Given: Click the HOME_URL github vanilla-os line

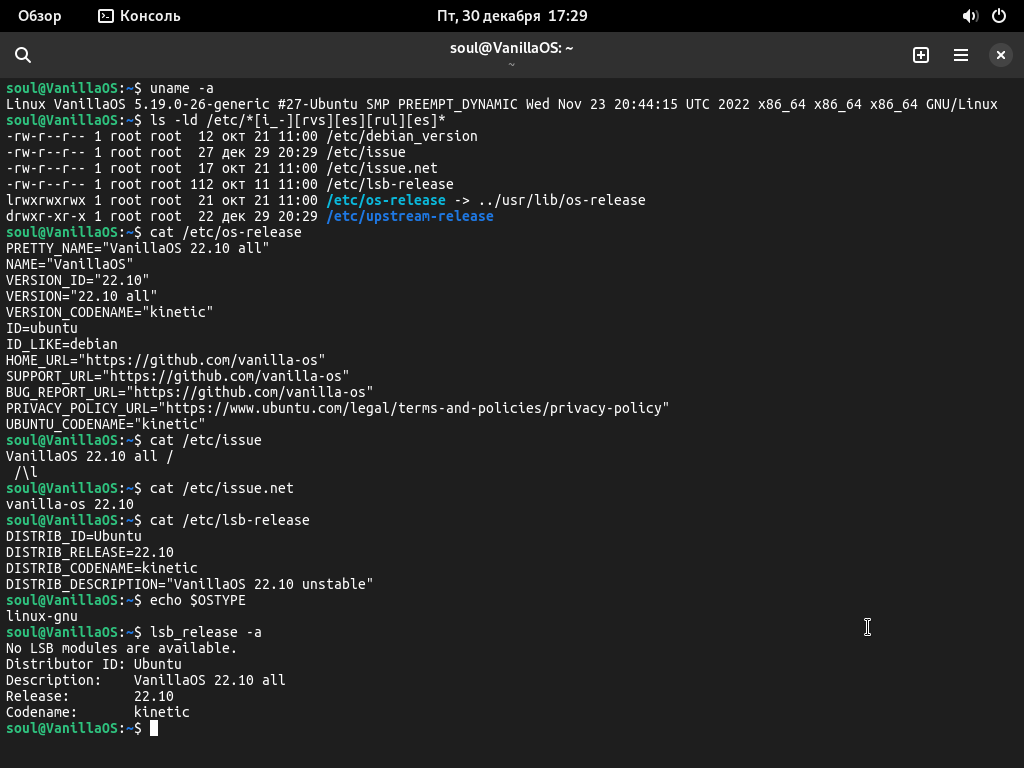Looking at the screenshot, I should 165,360.
